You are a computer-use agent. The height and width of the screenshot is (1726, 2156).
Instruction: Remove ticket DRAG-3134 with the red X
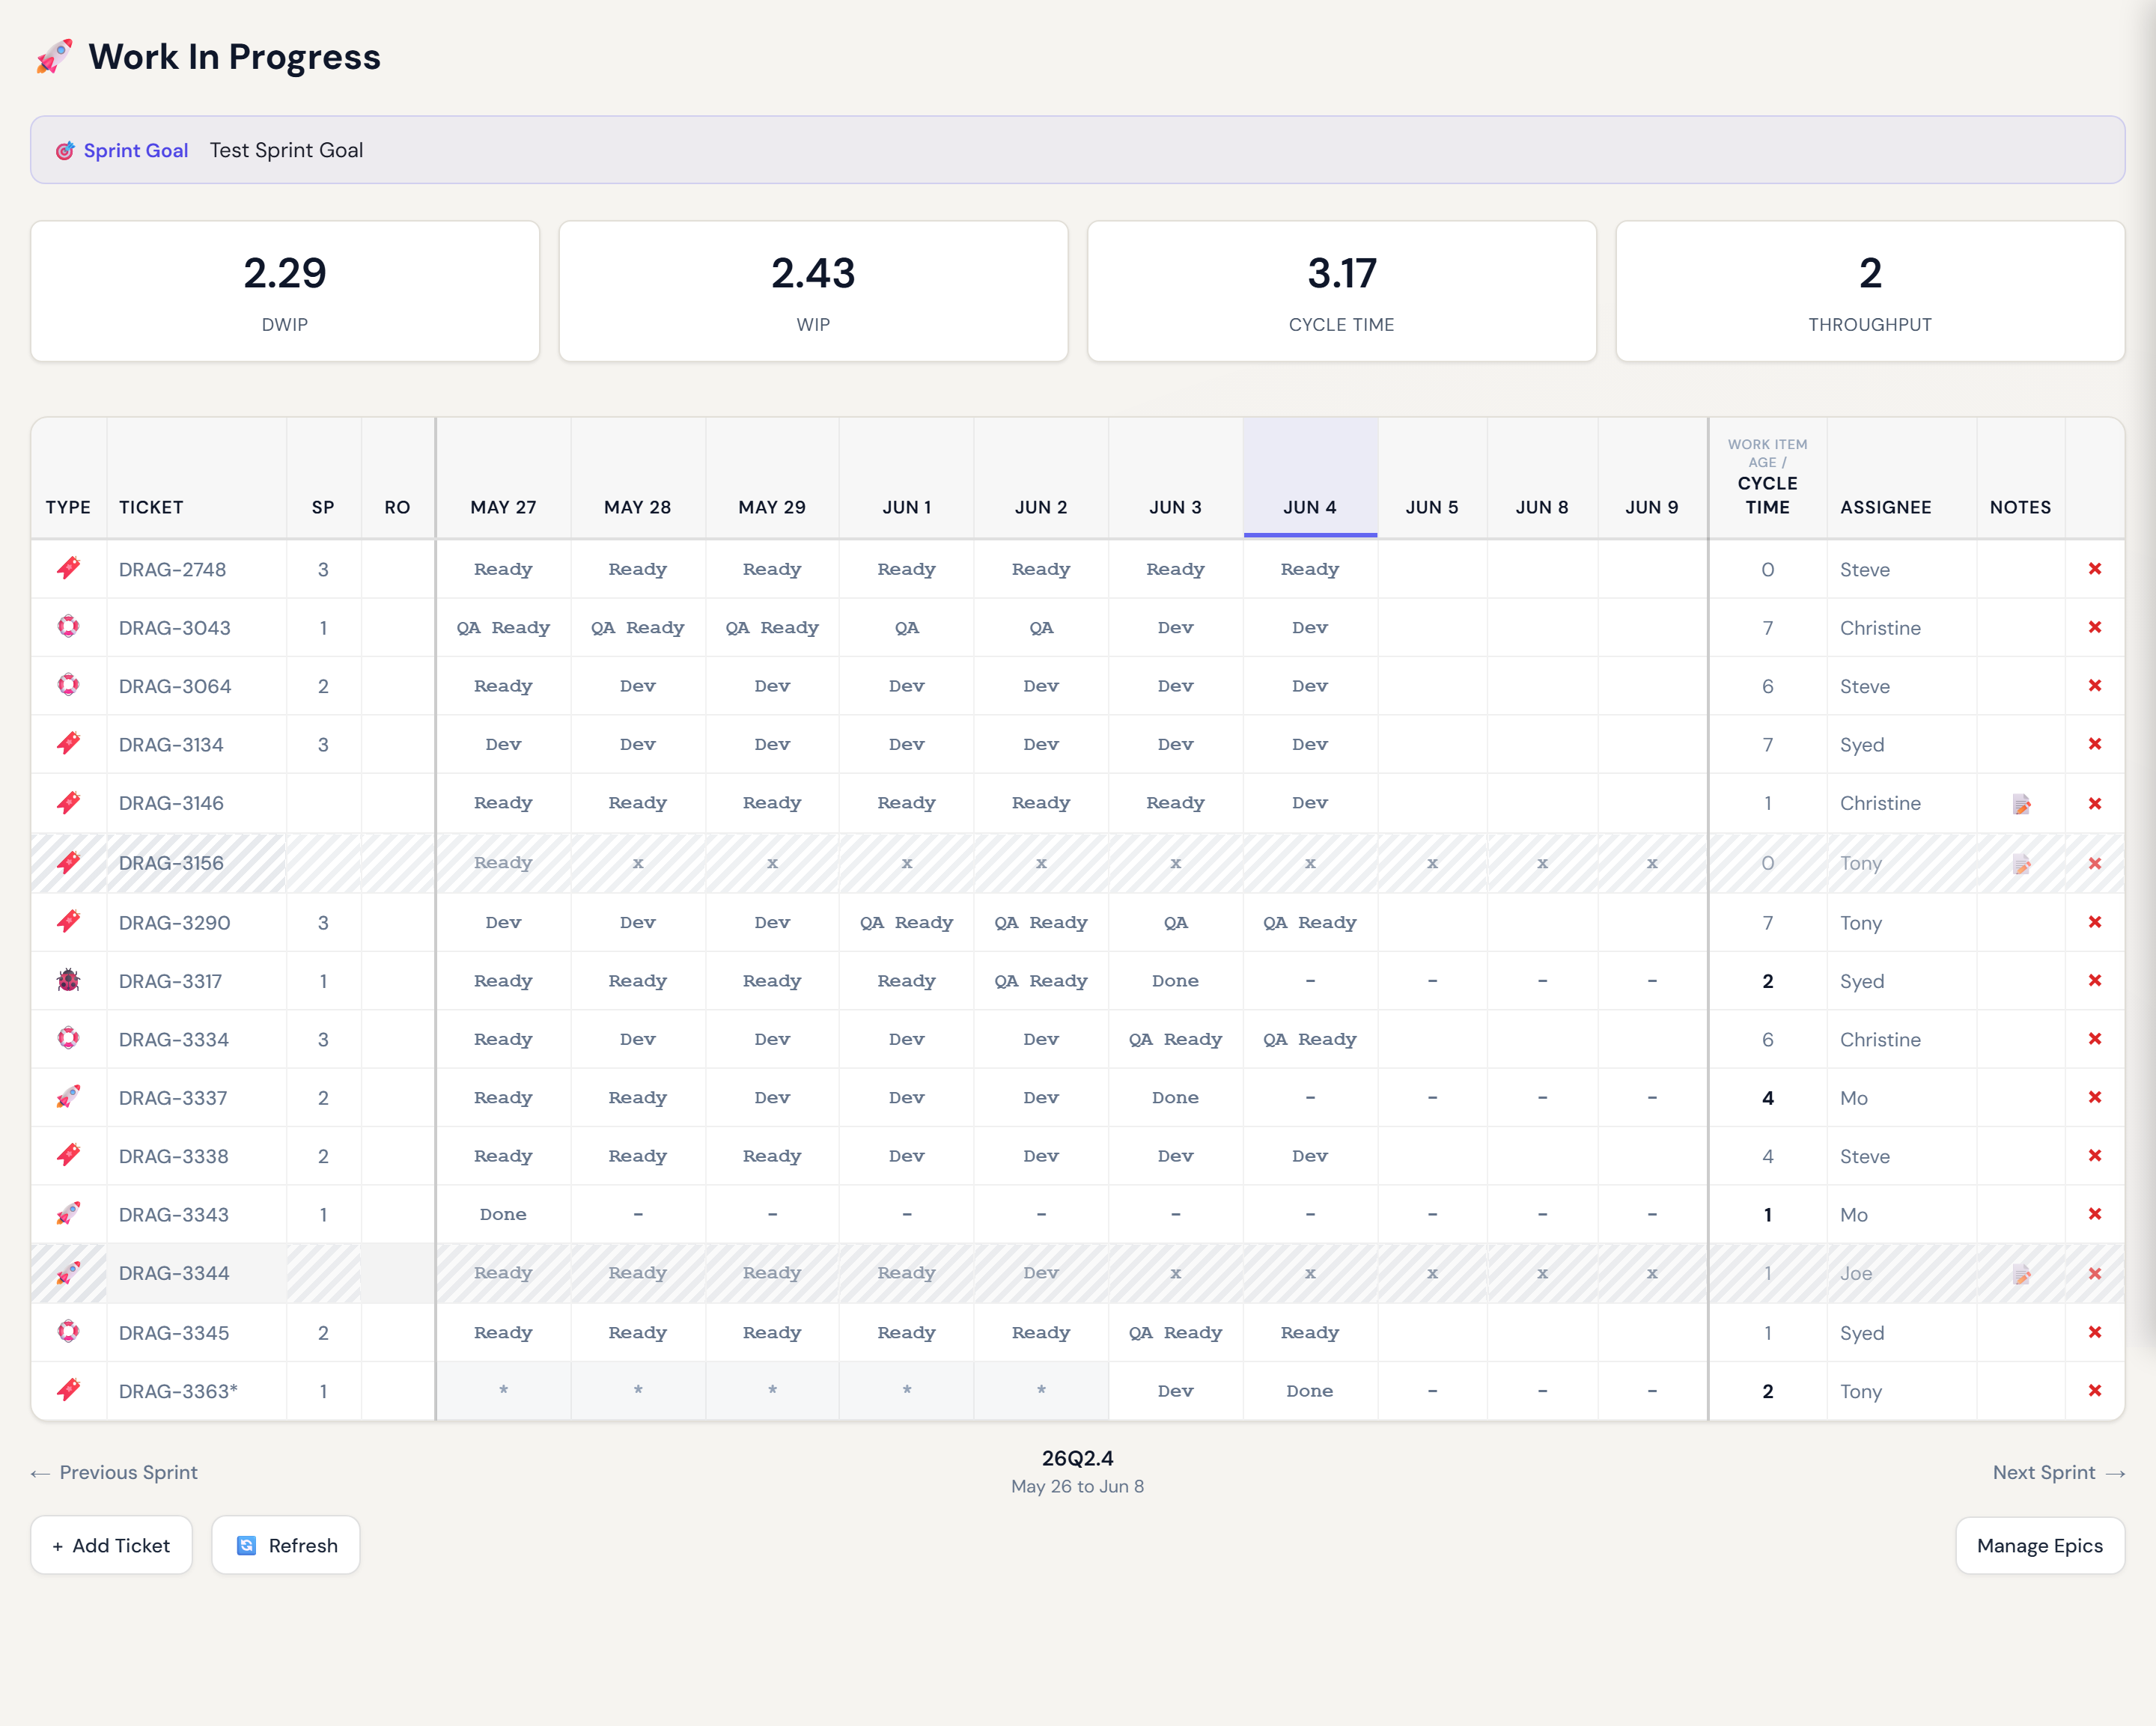tap(2094, 744)
